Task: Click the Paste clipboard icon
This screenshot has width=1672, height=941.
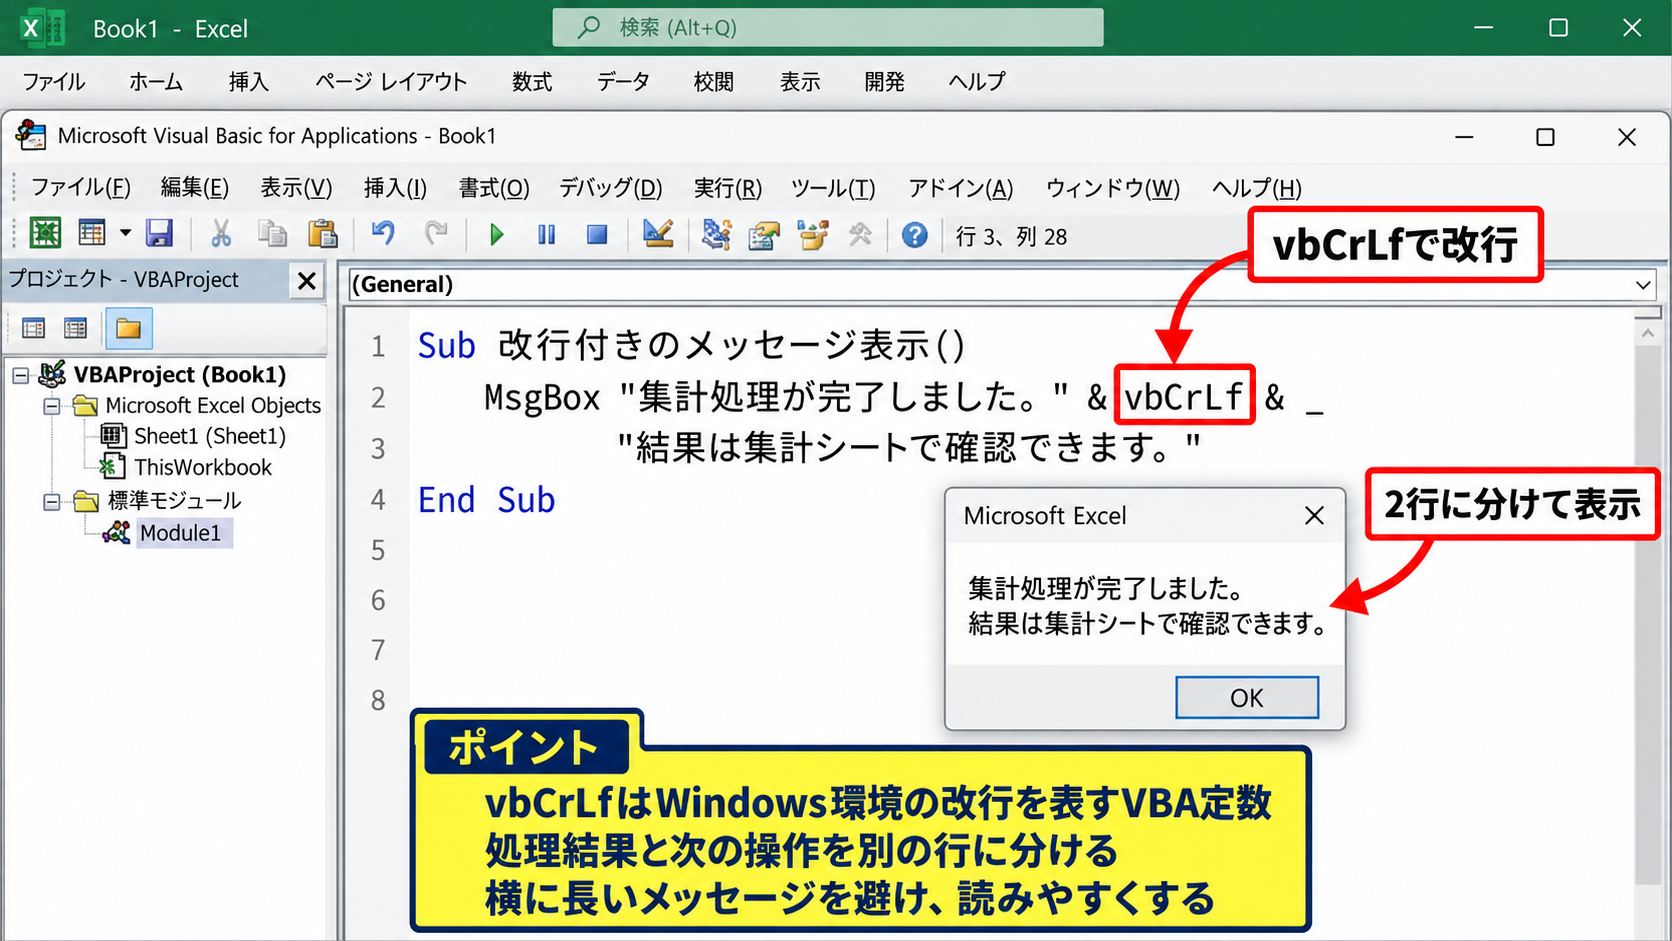Action: click(x=322, y=234)
